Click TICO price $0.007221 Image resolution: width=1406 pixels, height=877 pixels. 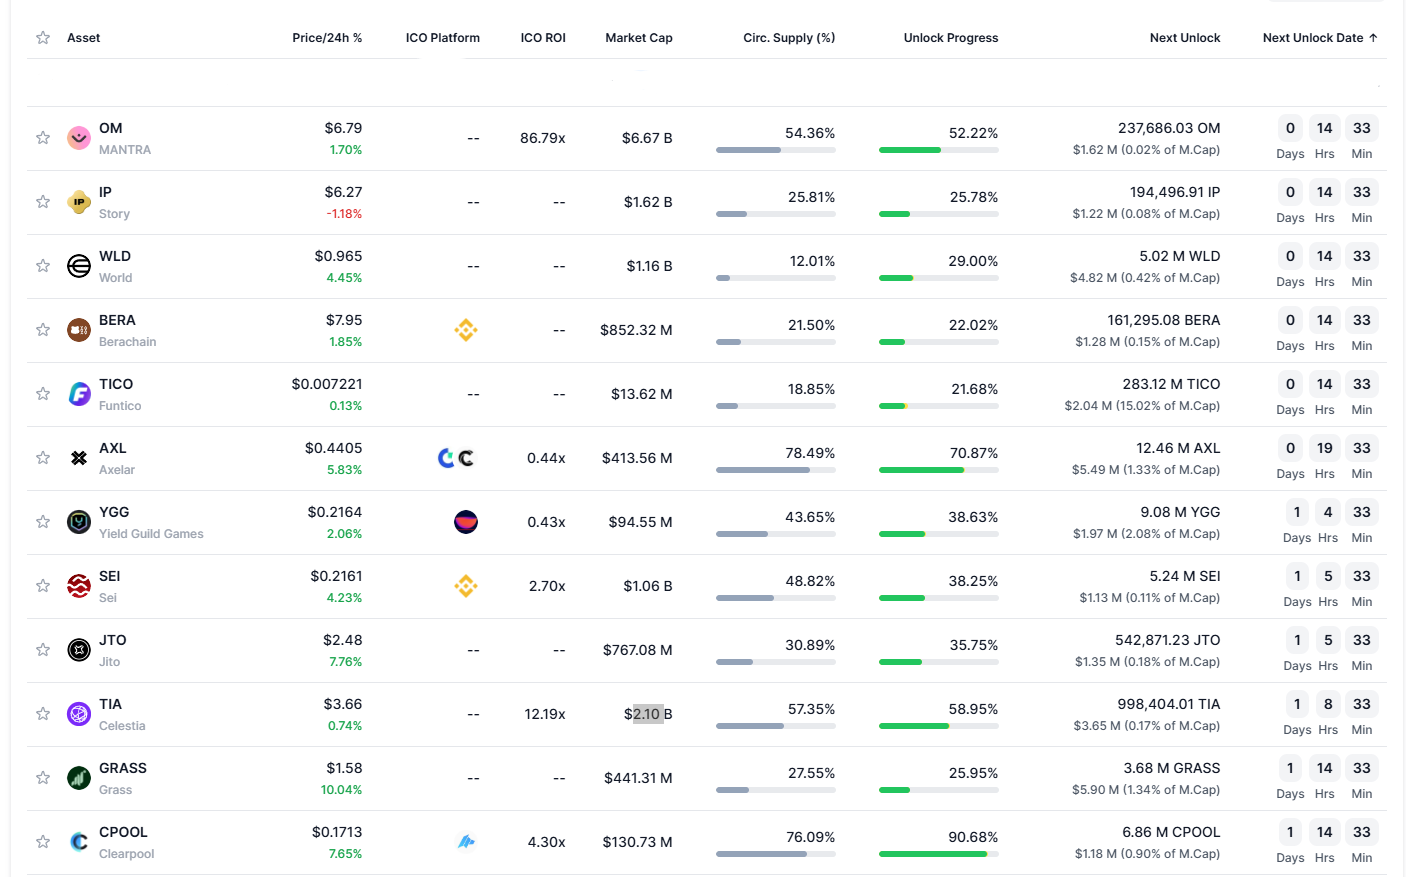tap(327, 384)
